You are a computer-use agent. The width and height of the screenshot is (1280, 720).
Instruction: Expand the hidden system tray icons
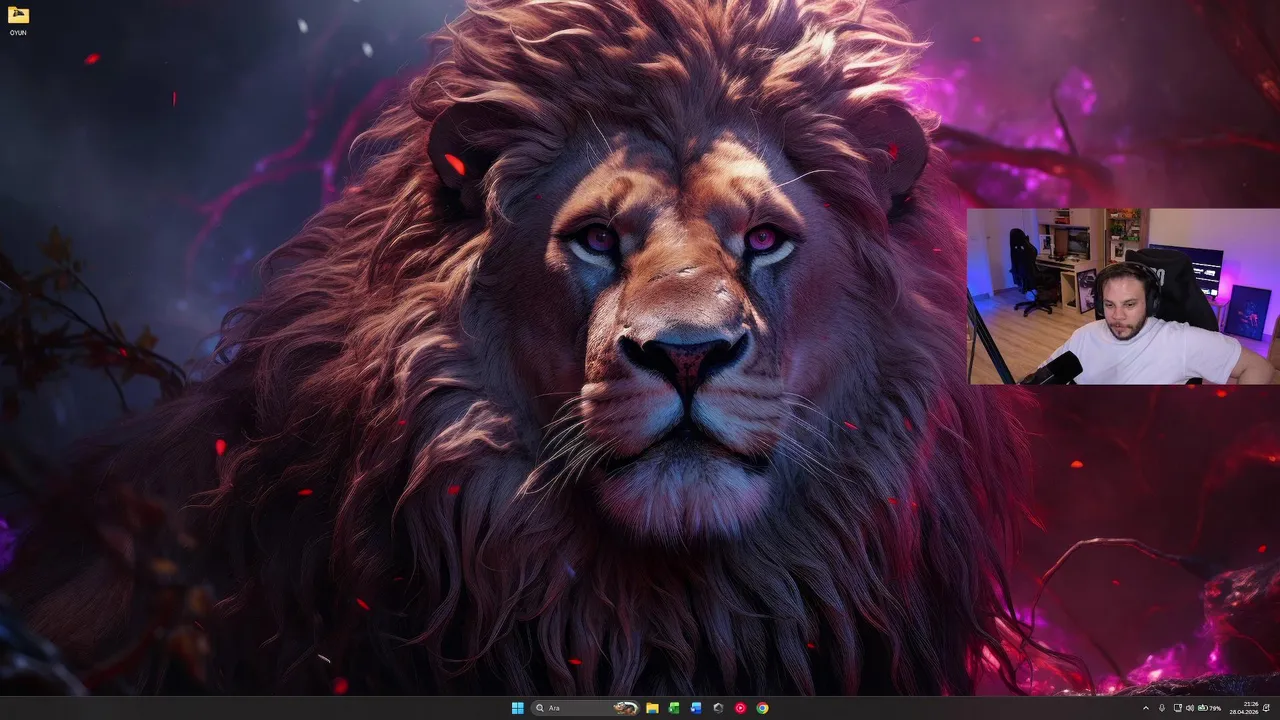point(1146,708)
